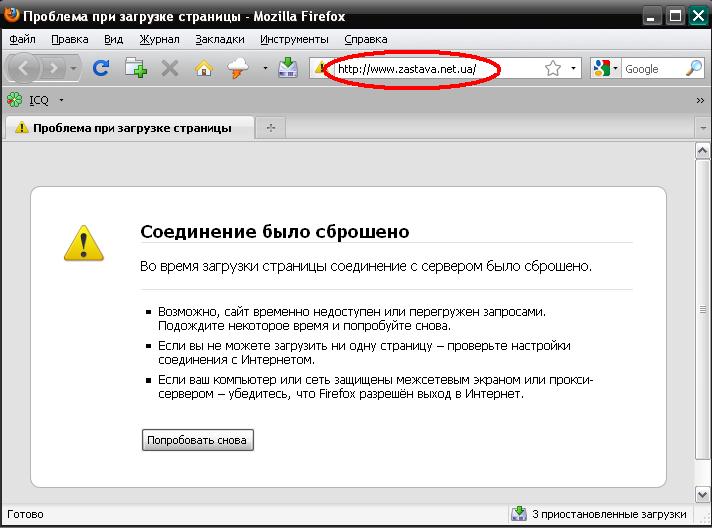Click the search magnifier icon
Viewport: 712px width, 528px height.
tap(693, 68)
